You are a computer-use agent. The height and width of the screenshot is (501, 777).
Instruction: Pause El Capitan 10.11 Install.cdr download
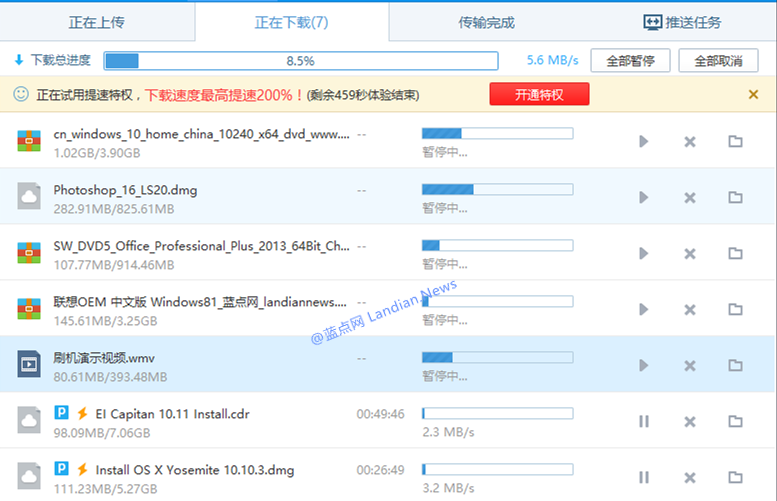click(644, 422)
